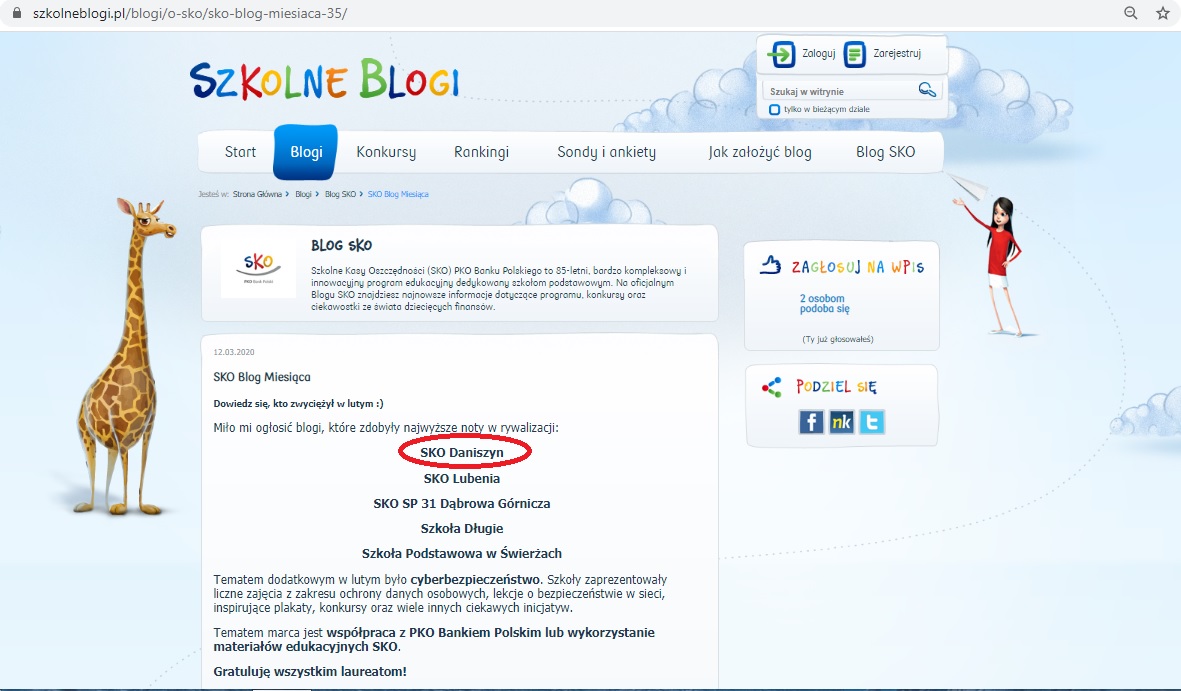This screenshot has height=691, width=1181.
Task: Go to Strona Główna breadcrumb
Action: (x=257, y=194)
